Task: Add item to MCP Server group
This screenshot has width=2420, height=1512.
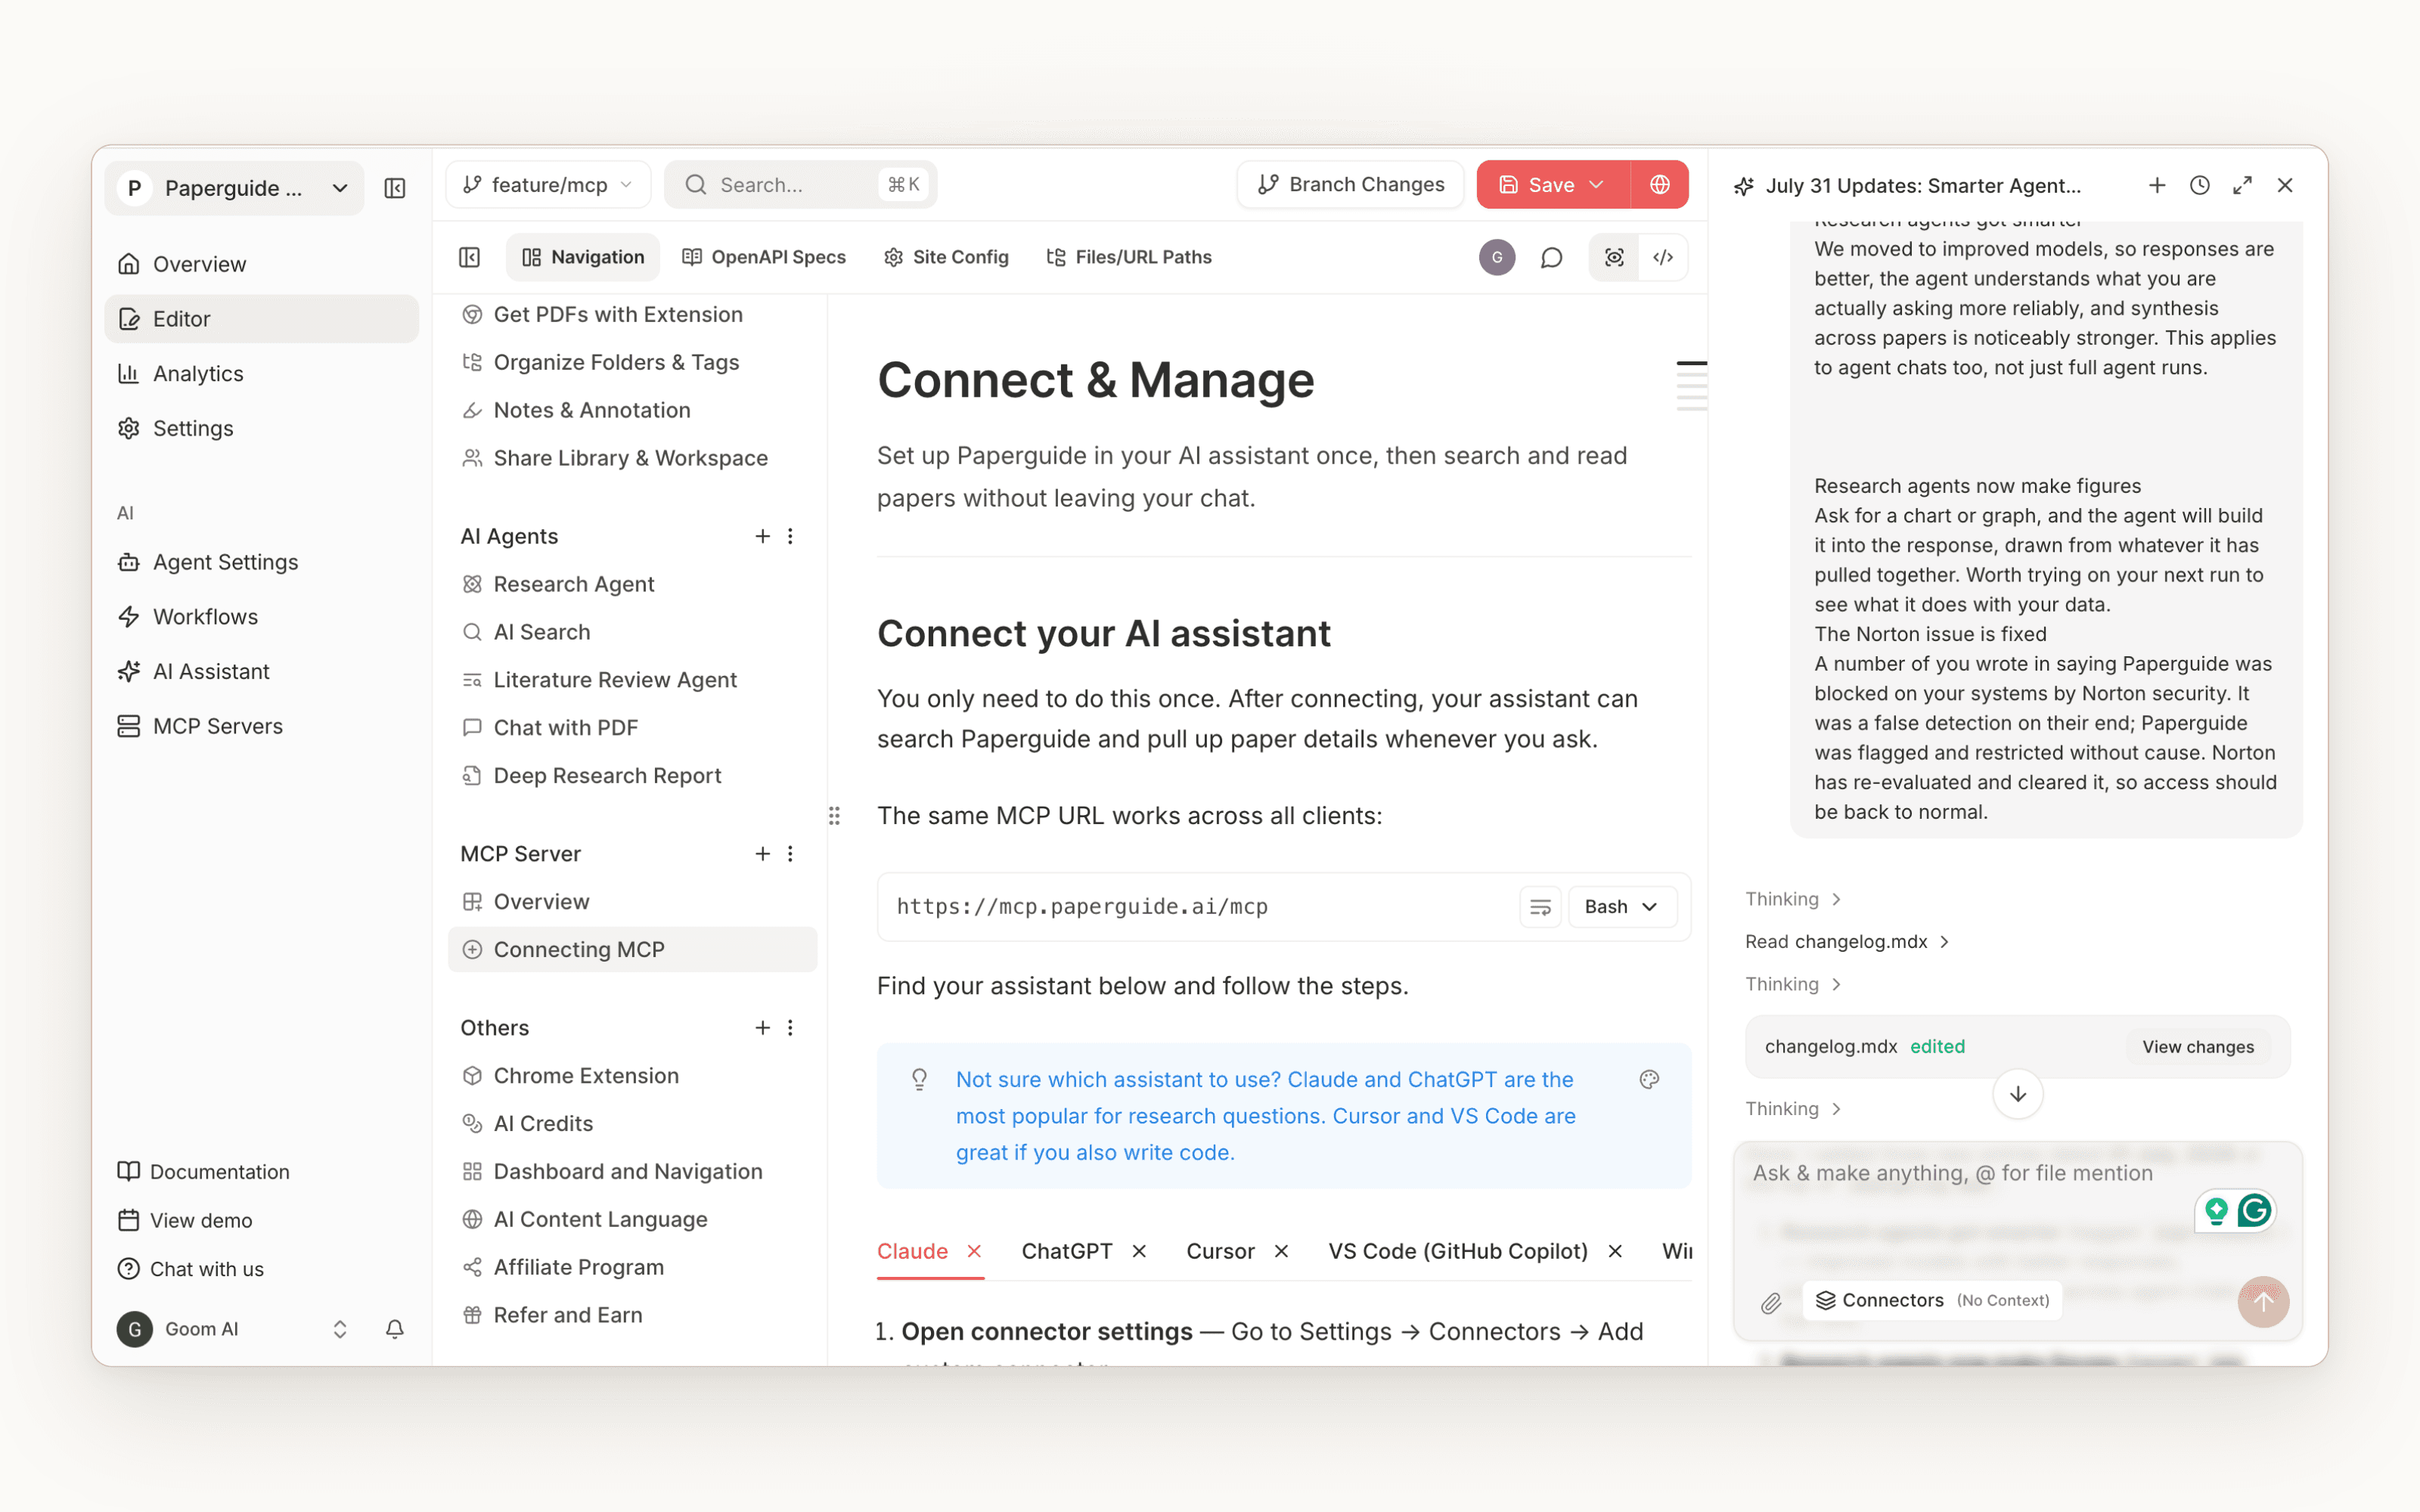Action: click(x=762, y=853)
